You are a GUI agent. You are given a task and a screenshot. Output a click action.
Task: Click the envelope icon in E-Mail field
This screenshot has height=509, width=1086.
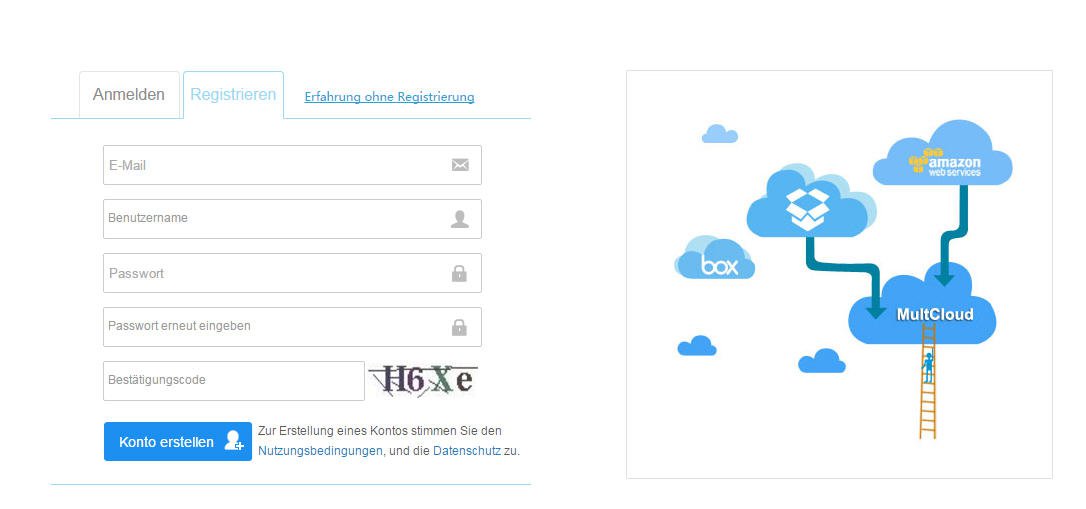460,165
